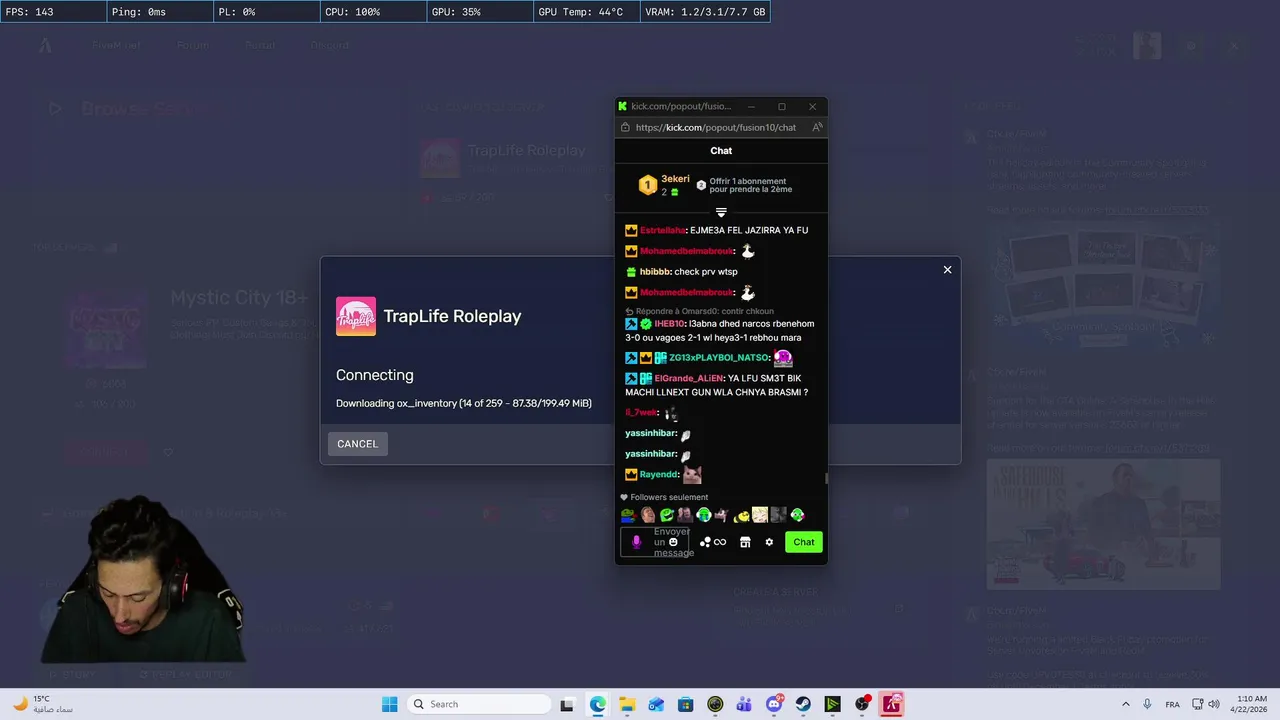Open the Kick shop storefront icon

tap(745, 542)
